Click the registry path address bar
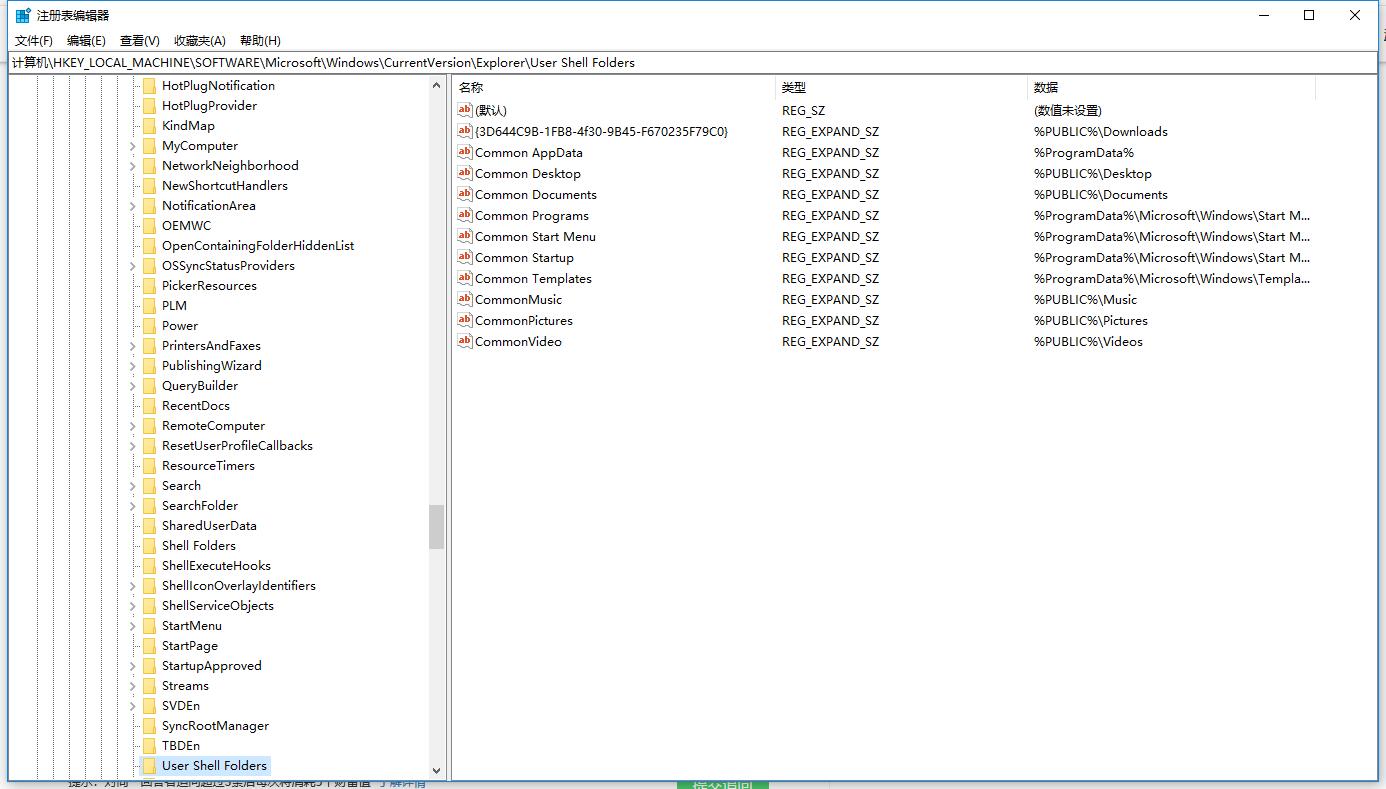Viewport: 1386px width, 789px height. [692, 62]
